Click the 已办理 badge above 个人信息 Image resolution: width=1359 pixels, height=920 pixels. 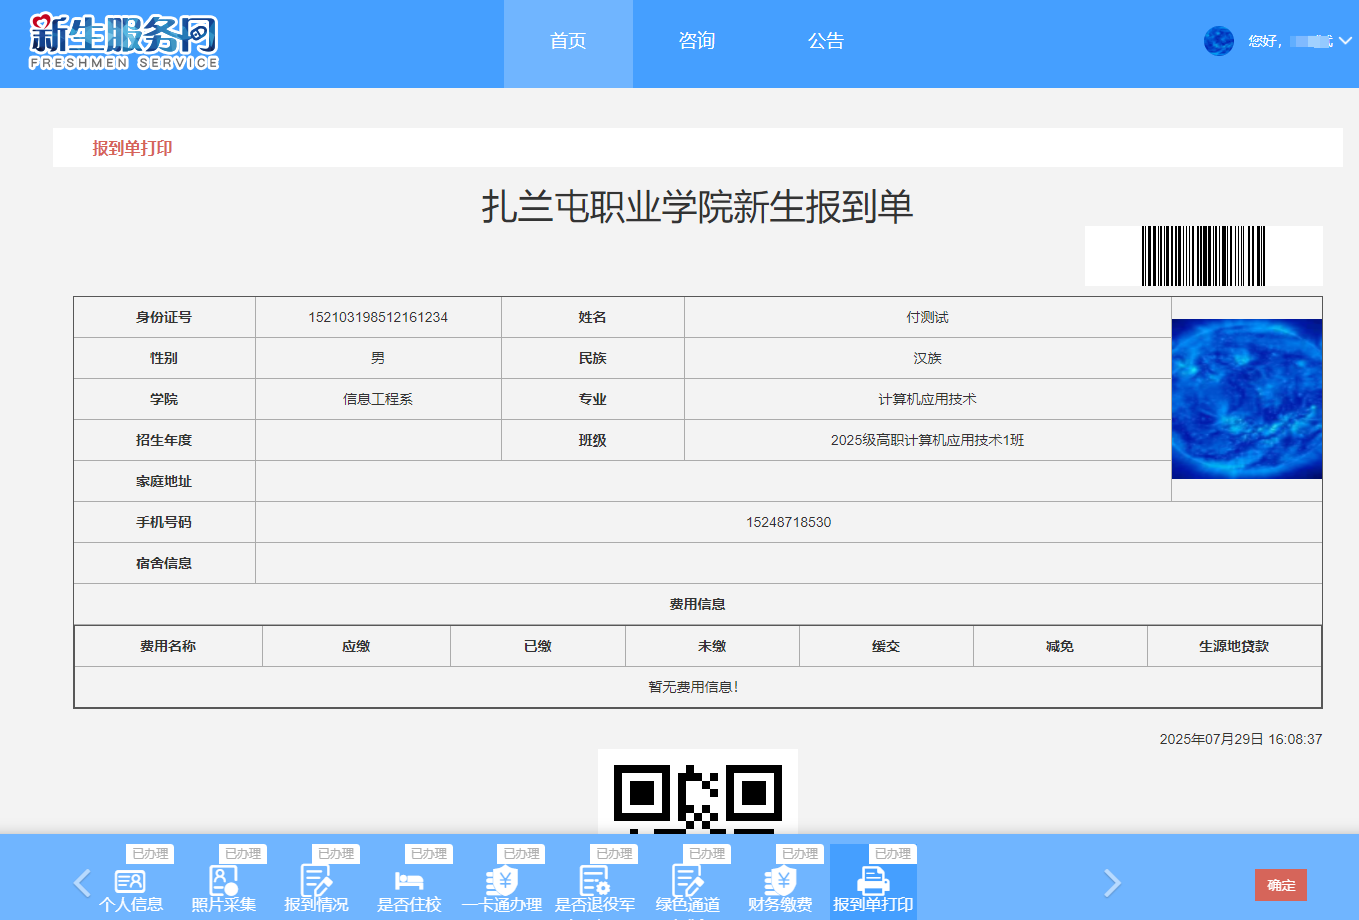click(x=150, y=854)
